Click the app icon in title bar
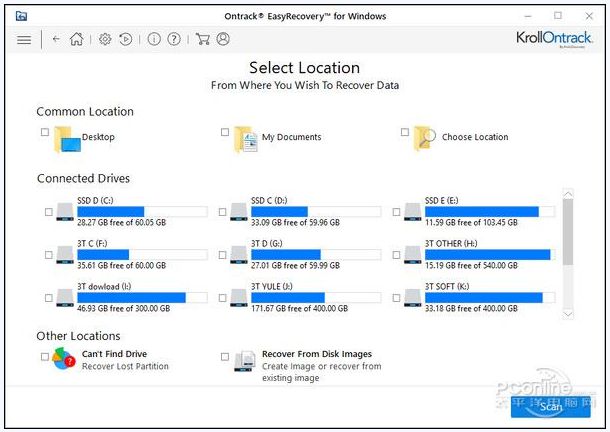Viewport: 610px width, 432px height. [21, 16]
